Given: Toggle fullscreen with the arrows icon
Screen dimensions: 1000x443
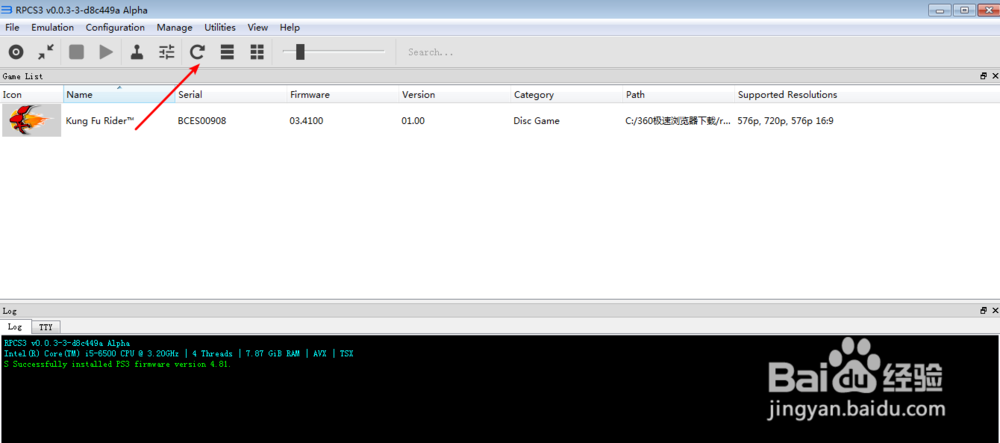Looking at the screenshot, I should click(46, 52).
